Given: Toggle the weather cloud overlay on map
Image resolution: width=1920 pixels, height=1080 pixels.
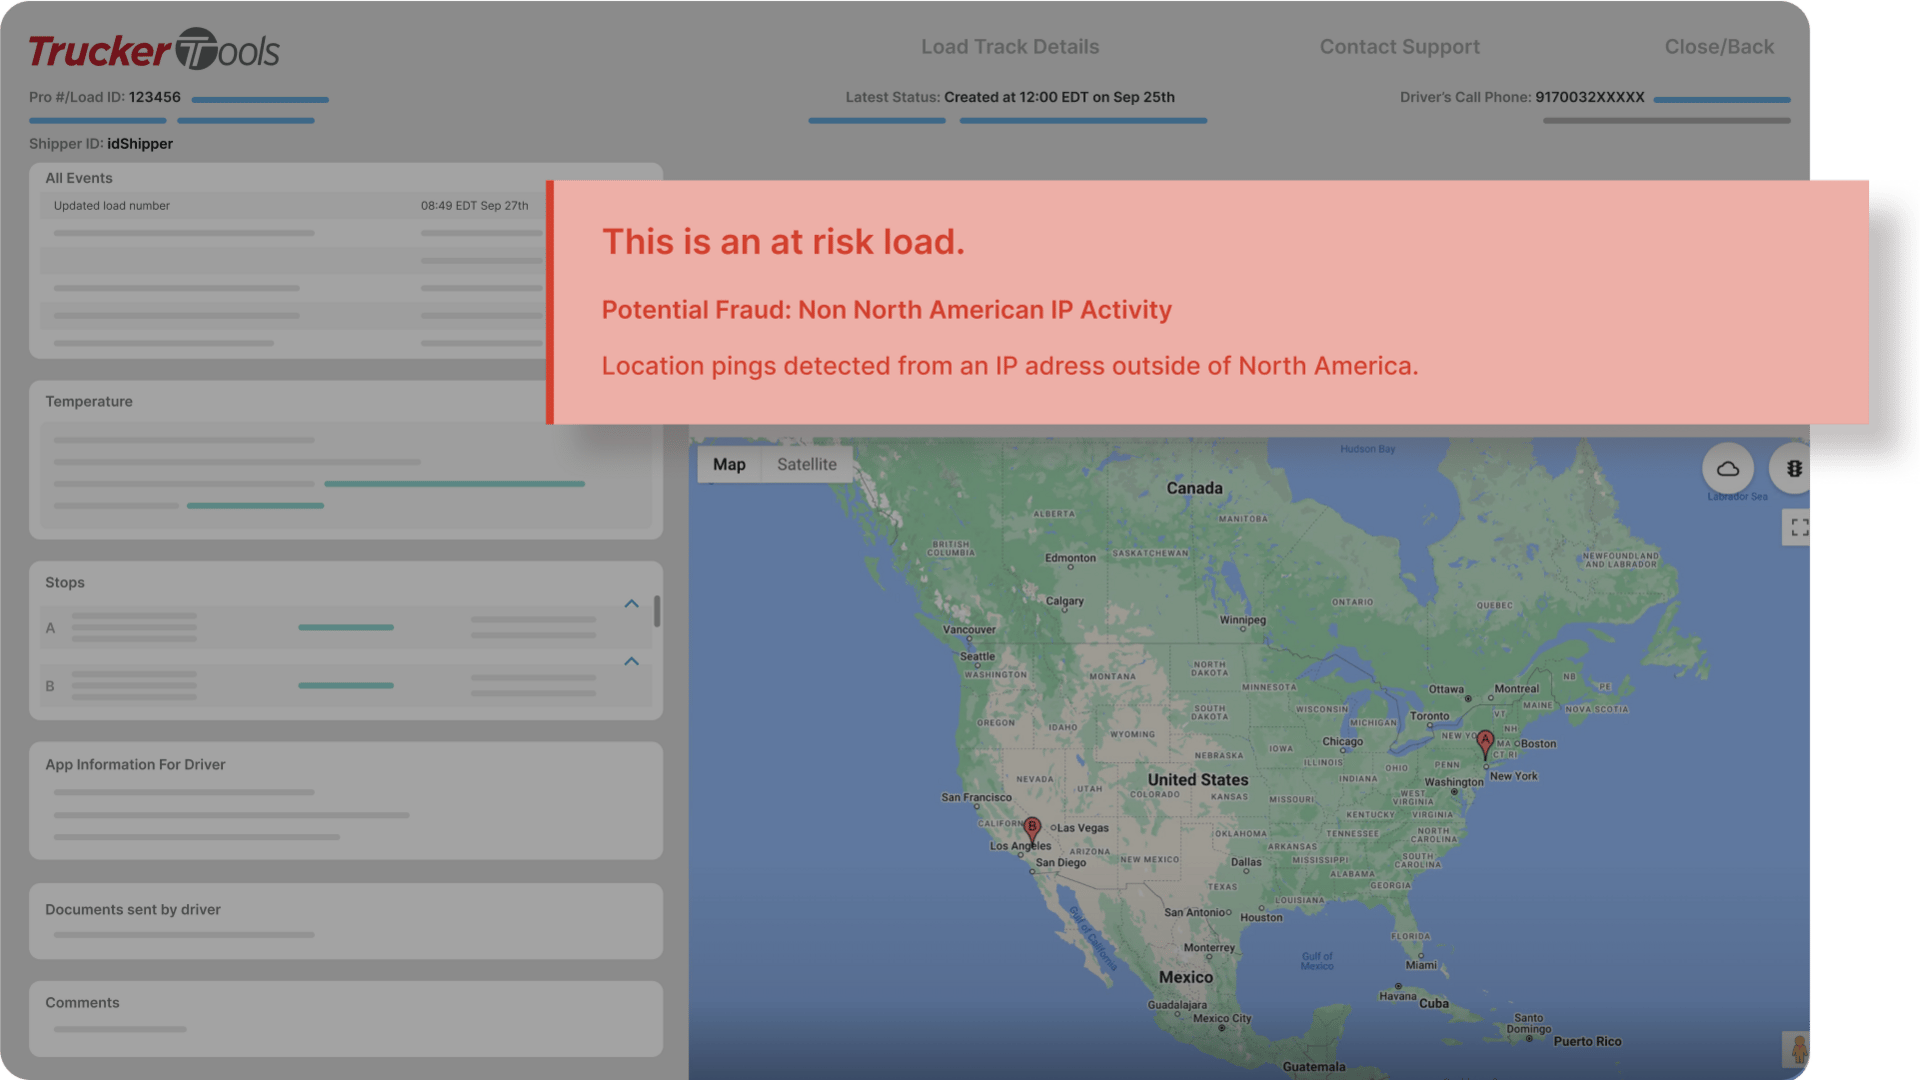Looking at the screenshot, I should 1727,469.
